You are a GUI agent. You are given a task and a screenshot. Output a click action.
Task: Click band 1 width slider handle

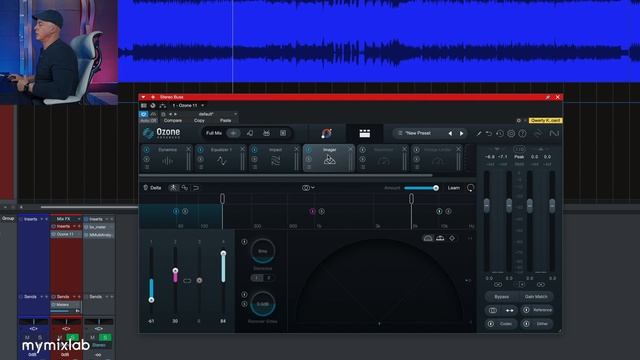pos(151,300)
